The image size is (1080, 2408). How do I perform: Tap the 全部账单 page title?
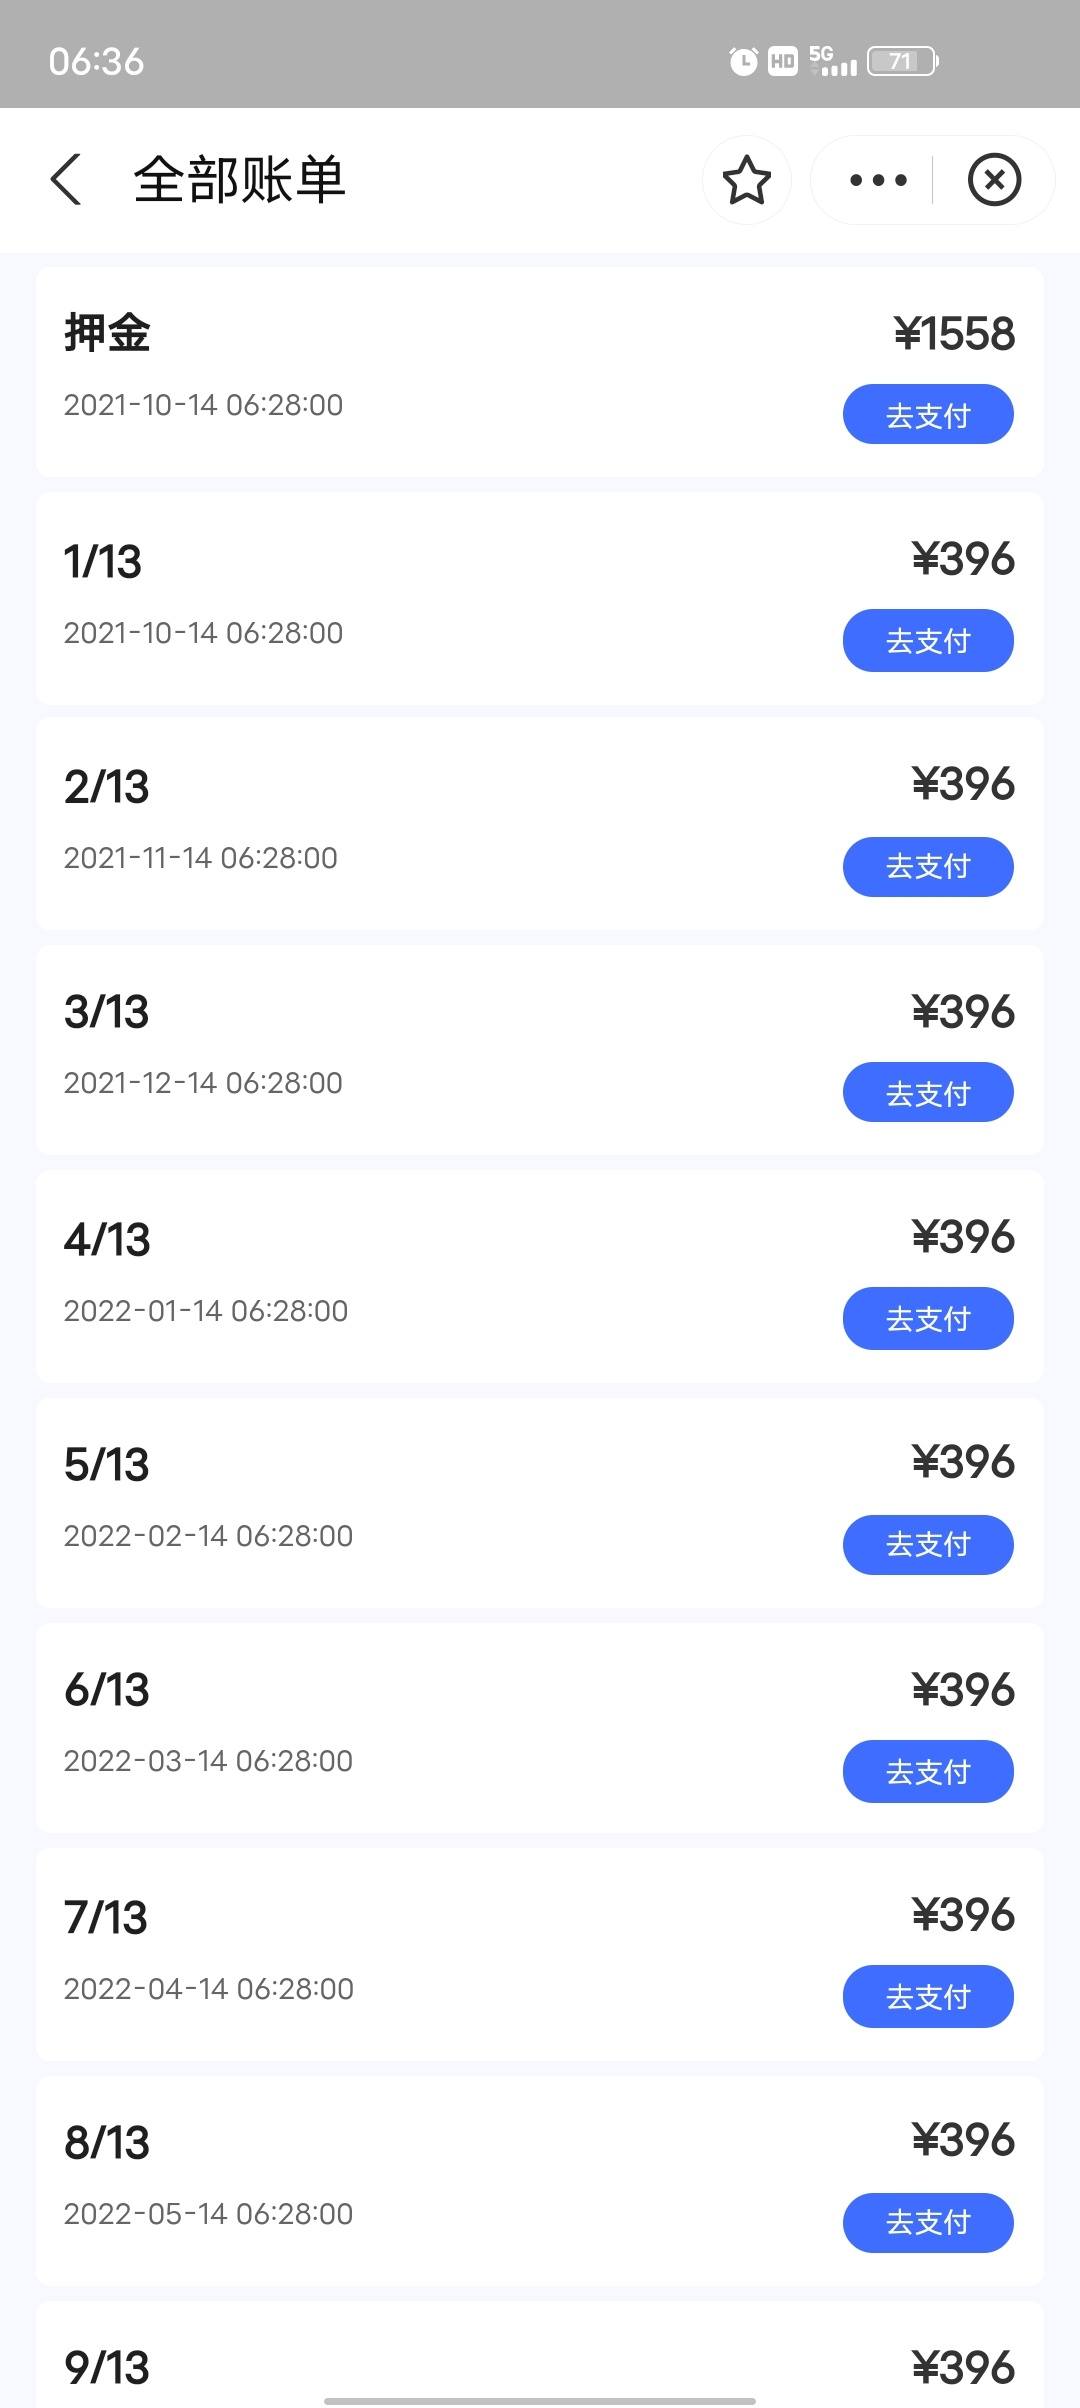tap(240, 180)
